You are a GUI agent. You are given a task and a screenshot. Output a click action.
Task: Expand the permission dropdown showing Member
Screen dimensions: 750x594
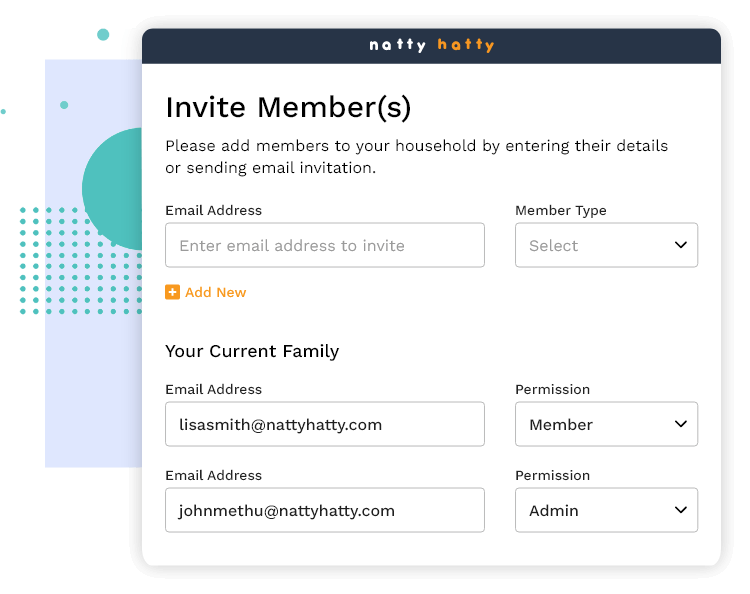606,424
